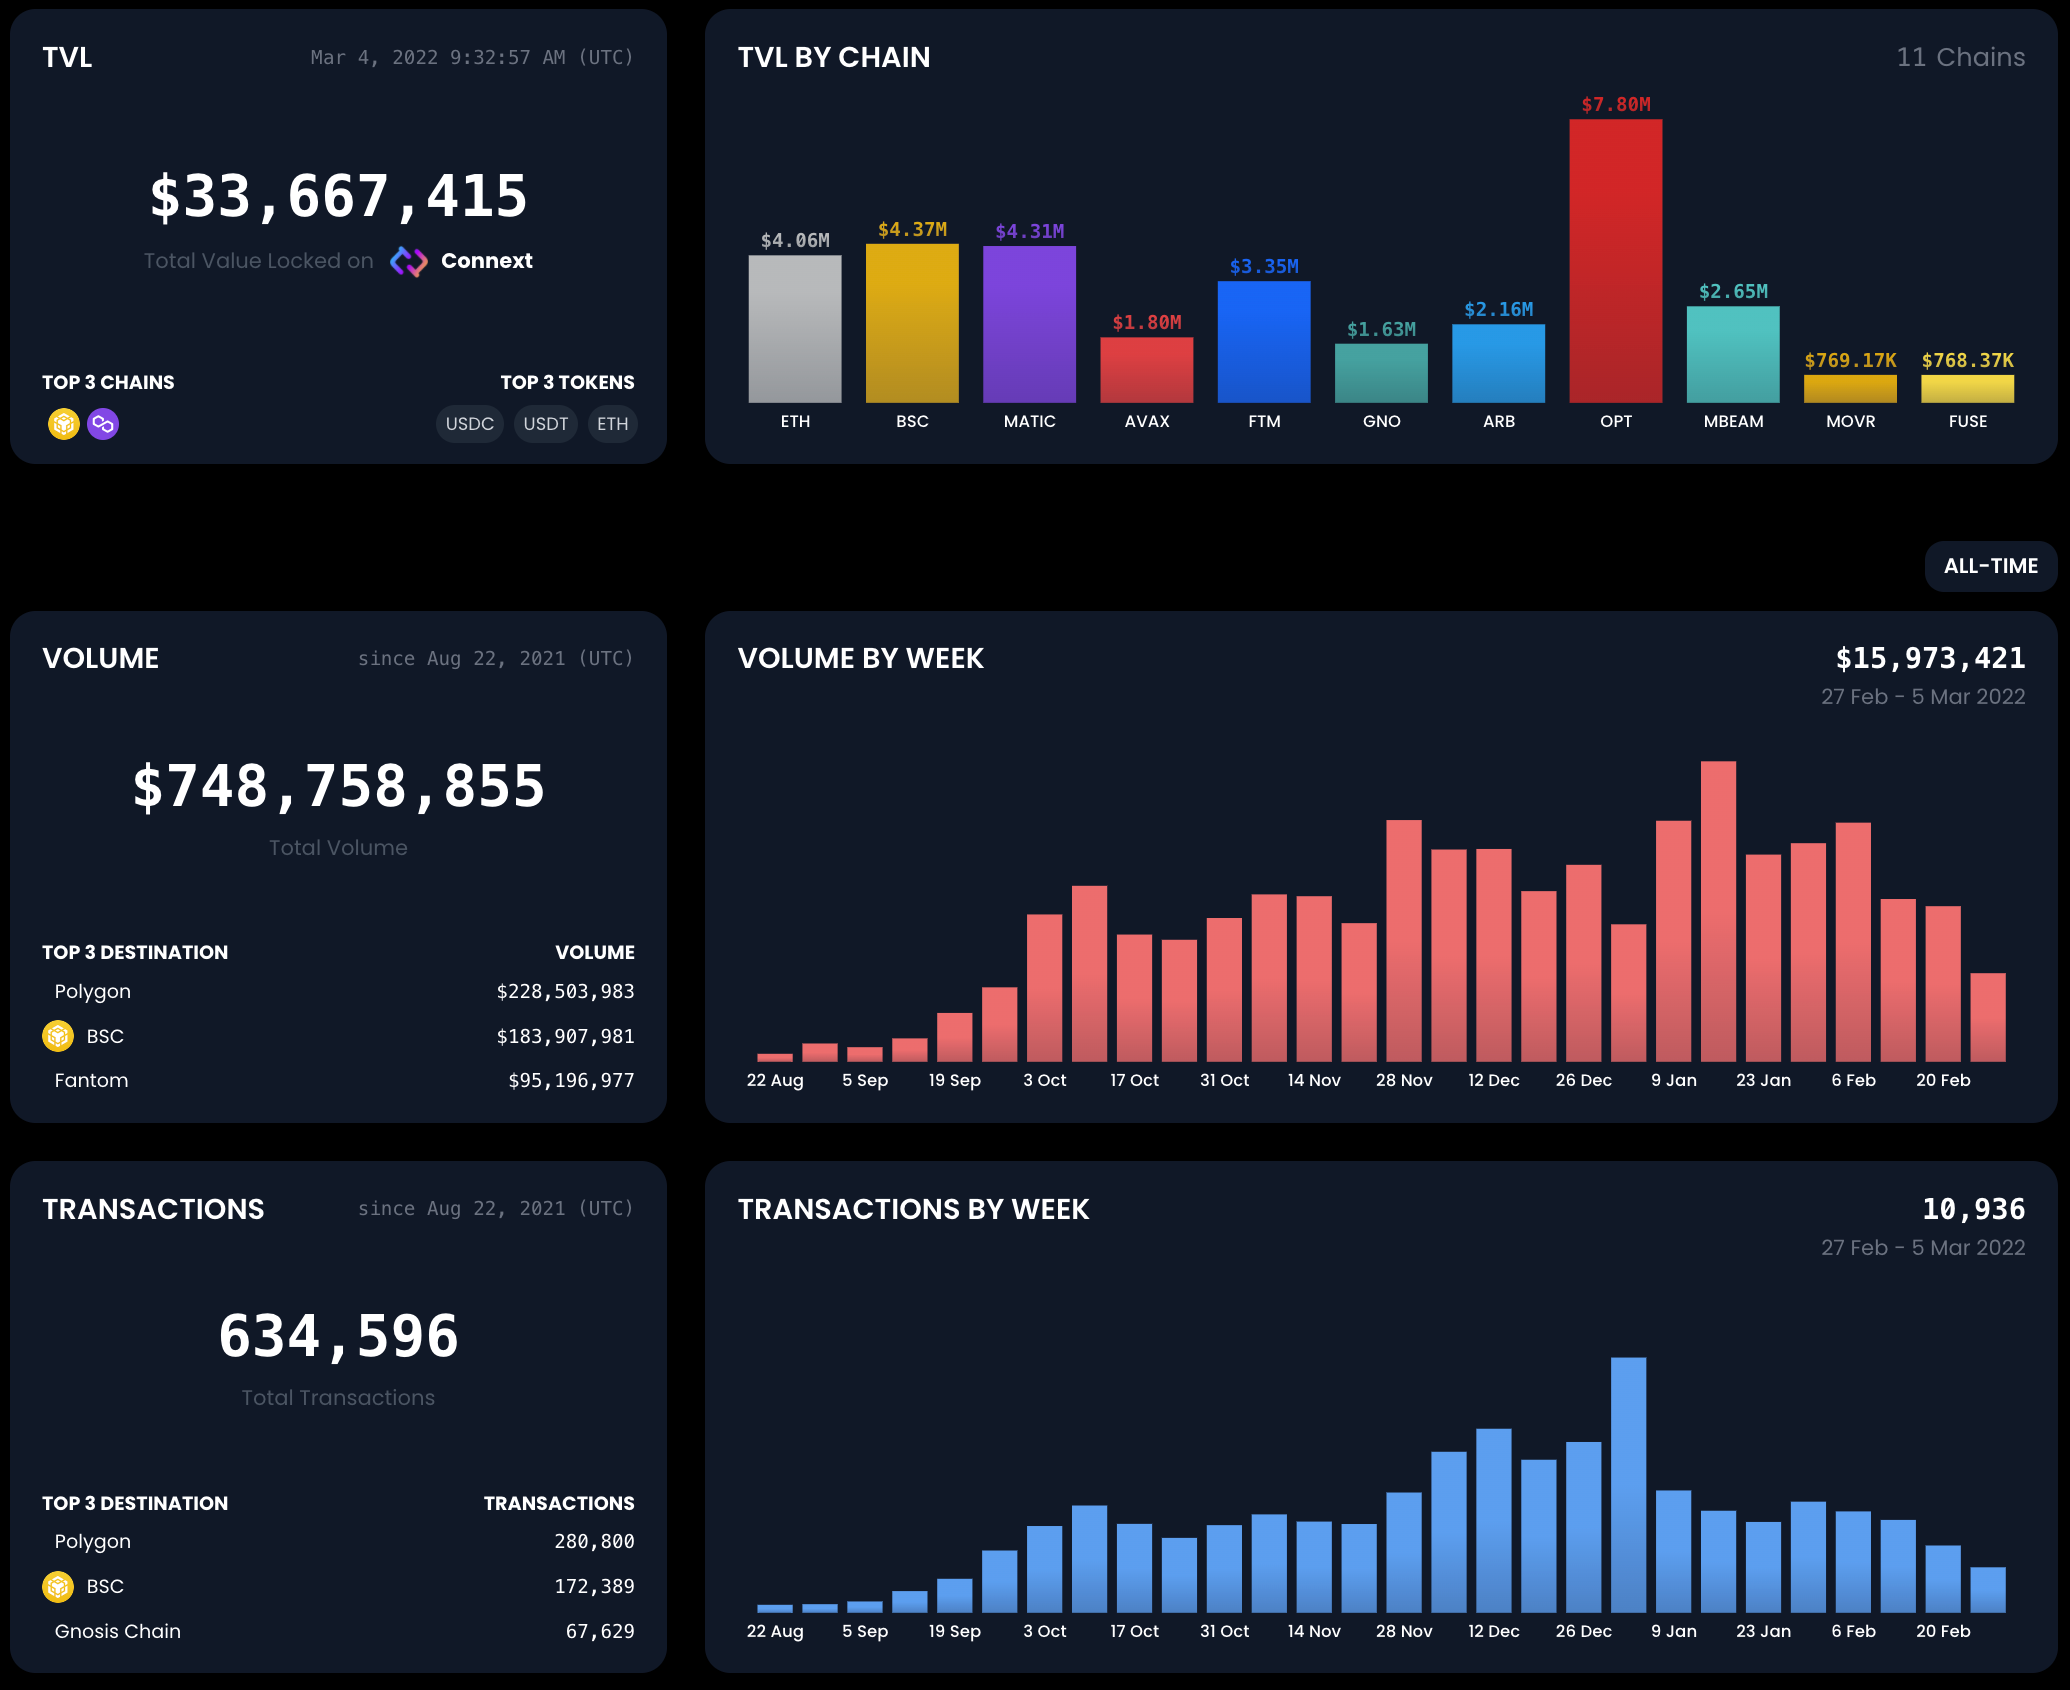
Task: Open the ETH token chip
Action: pos(612,424)
